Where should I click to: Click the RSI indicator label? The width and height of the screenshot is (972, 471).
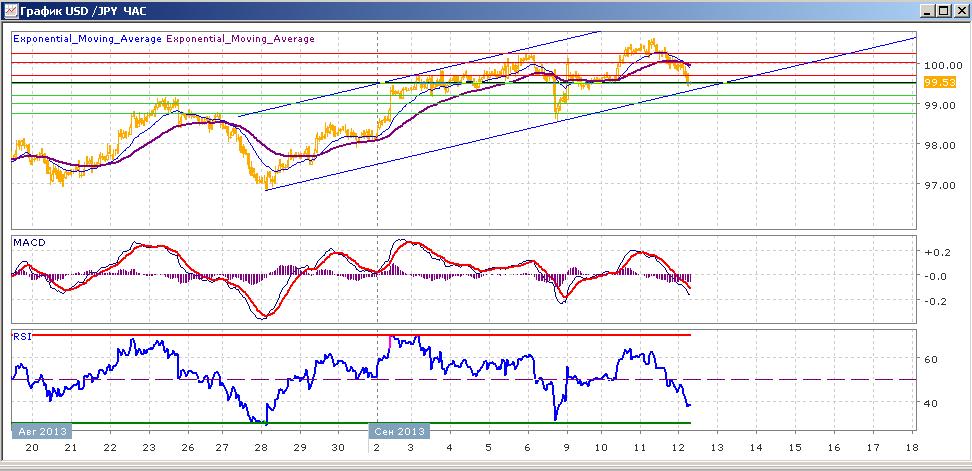[x=22, y=335]
